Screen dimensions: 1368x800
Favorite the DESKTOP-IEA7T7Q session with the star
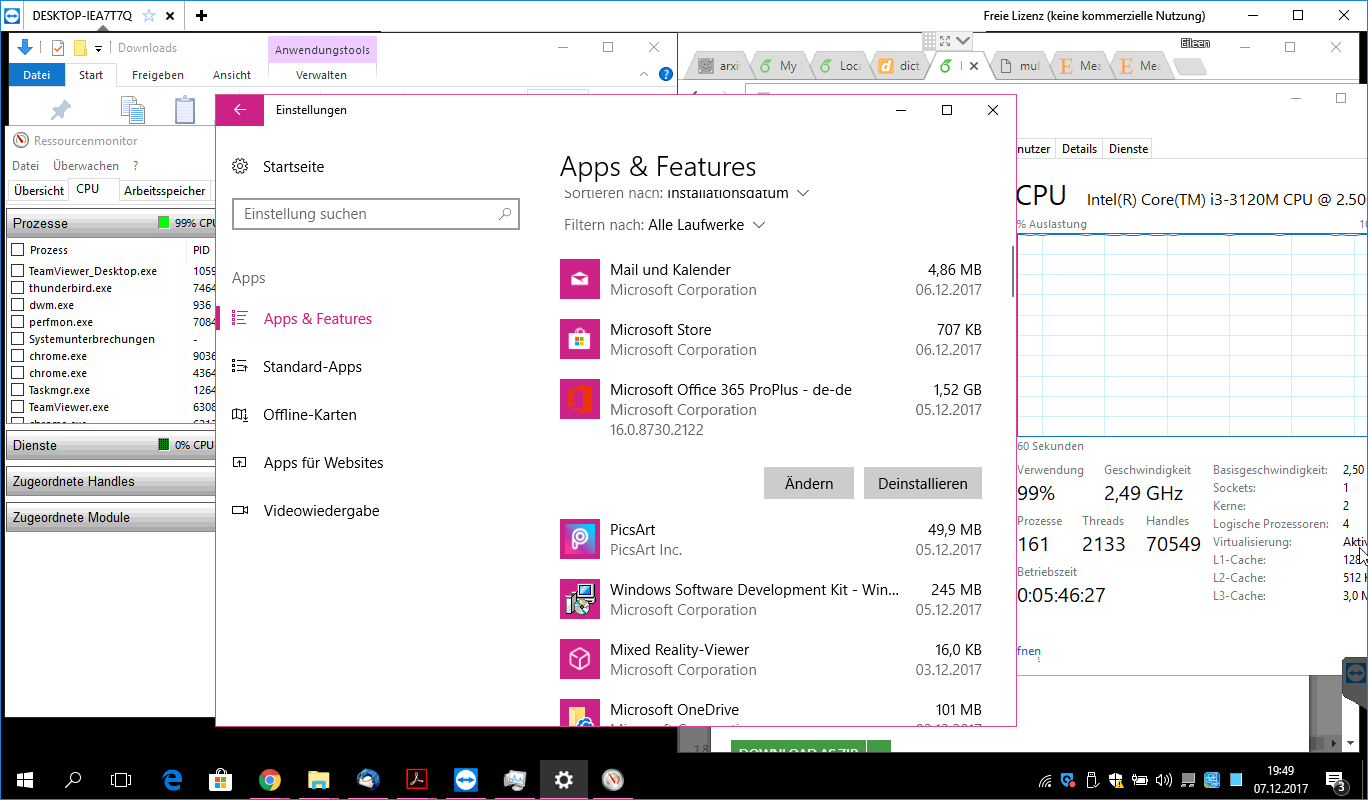coord(149,16)
